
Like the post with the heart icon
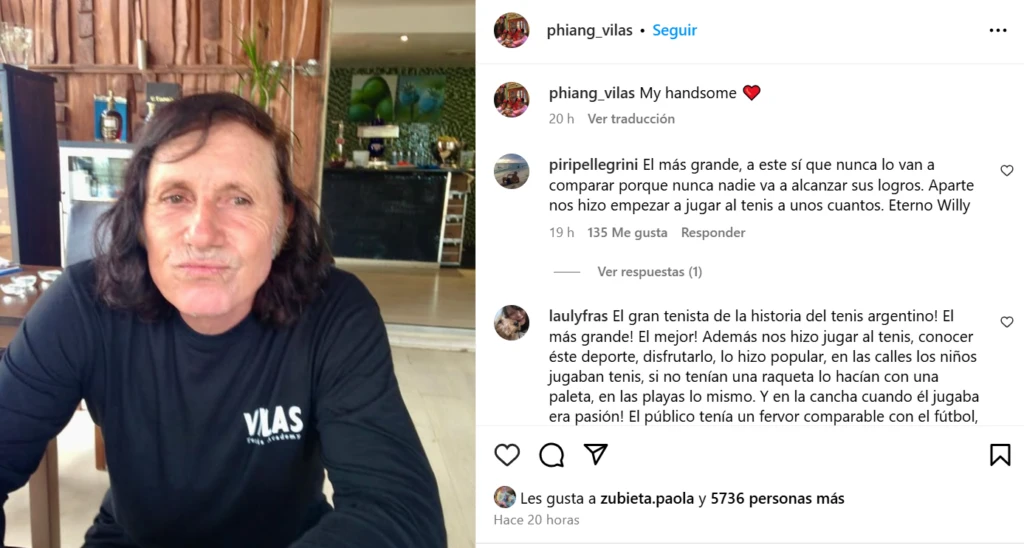pos(507,455)
